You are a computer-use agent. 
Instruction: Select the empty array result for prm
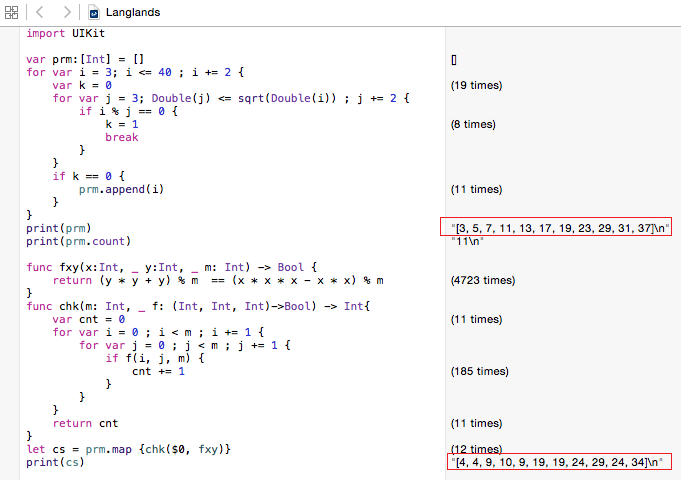[454, 60]
